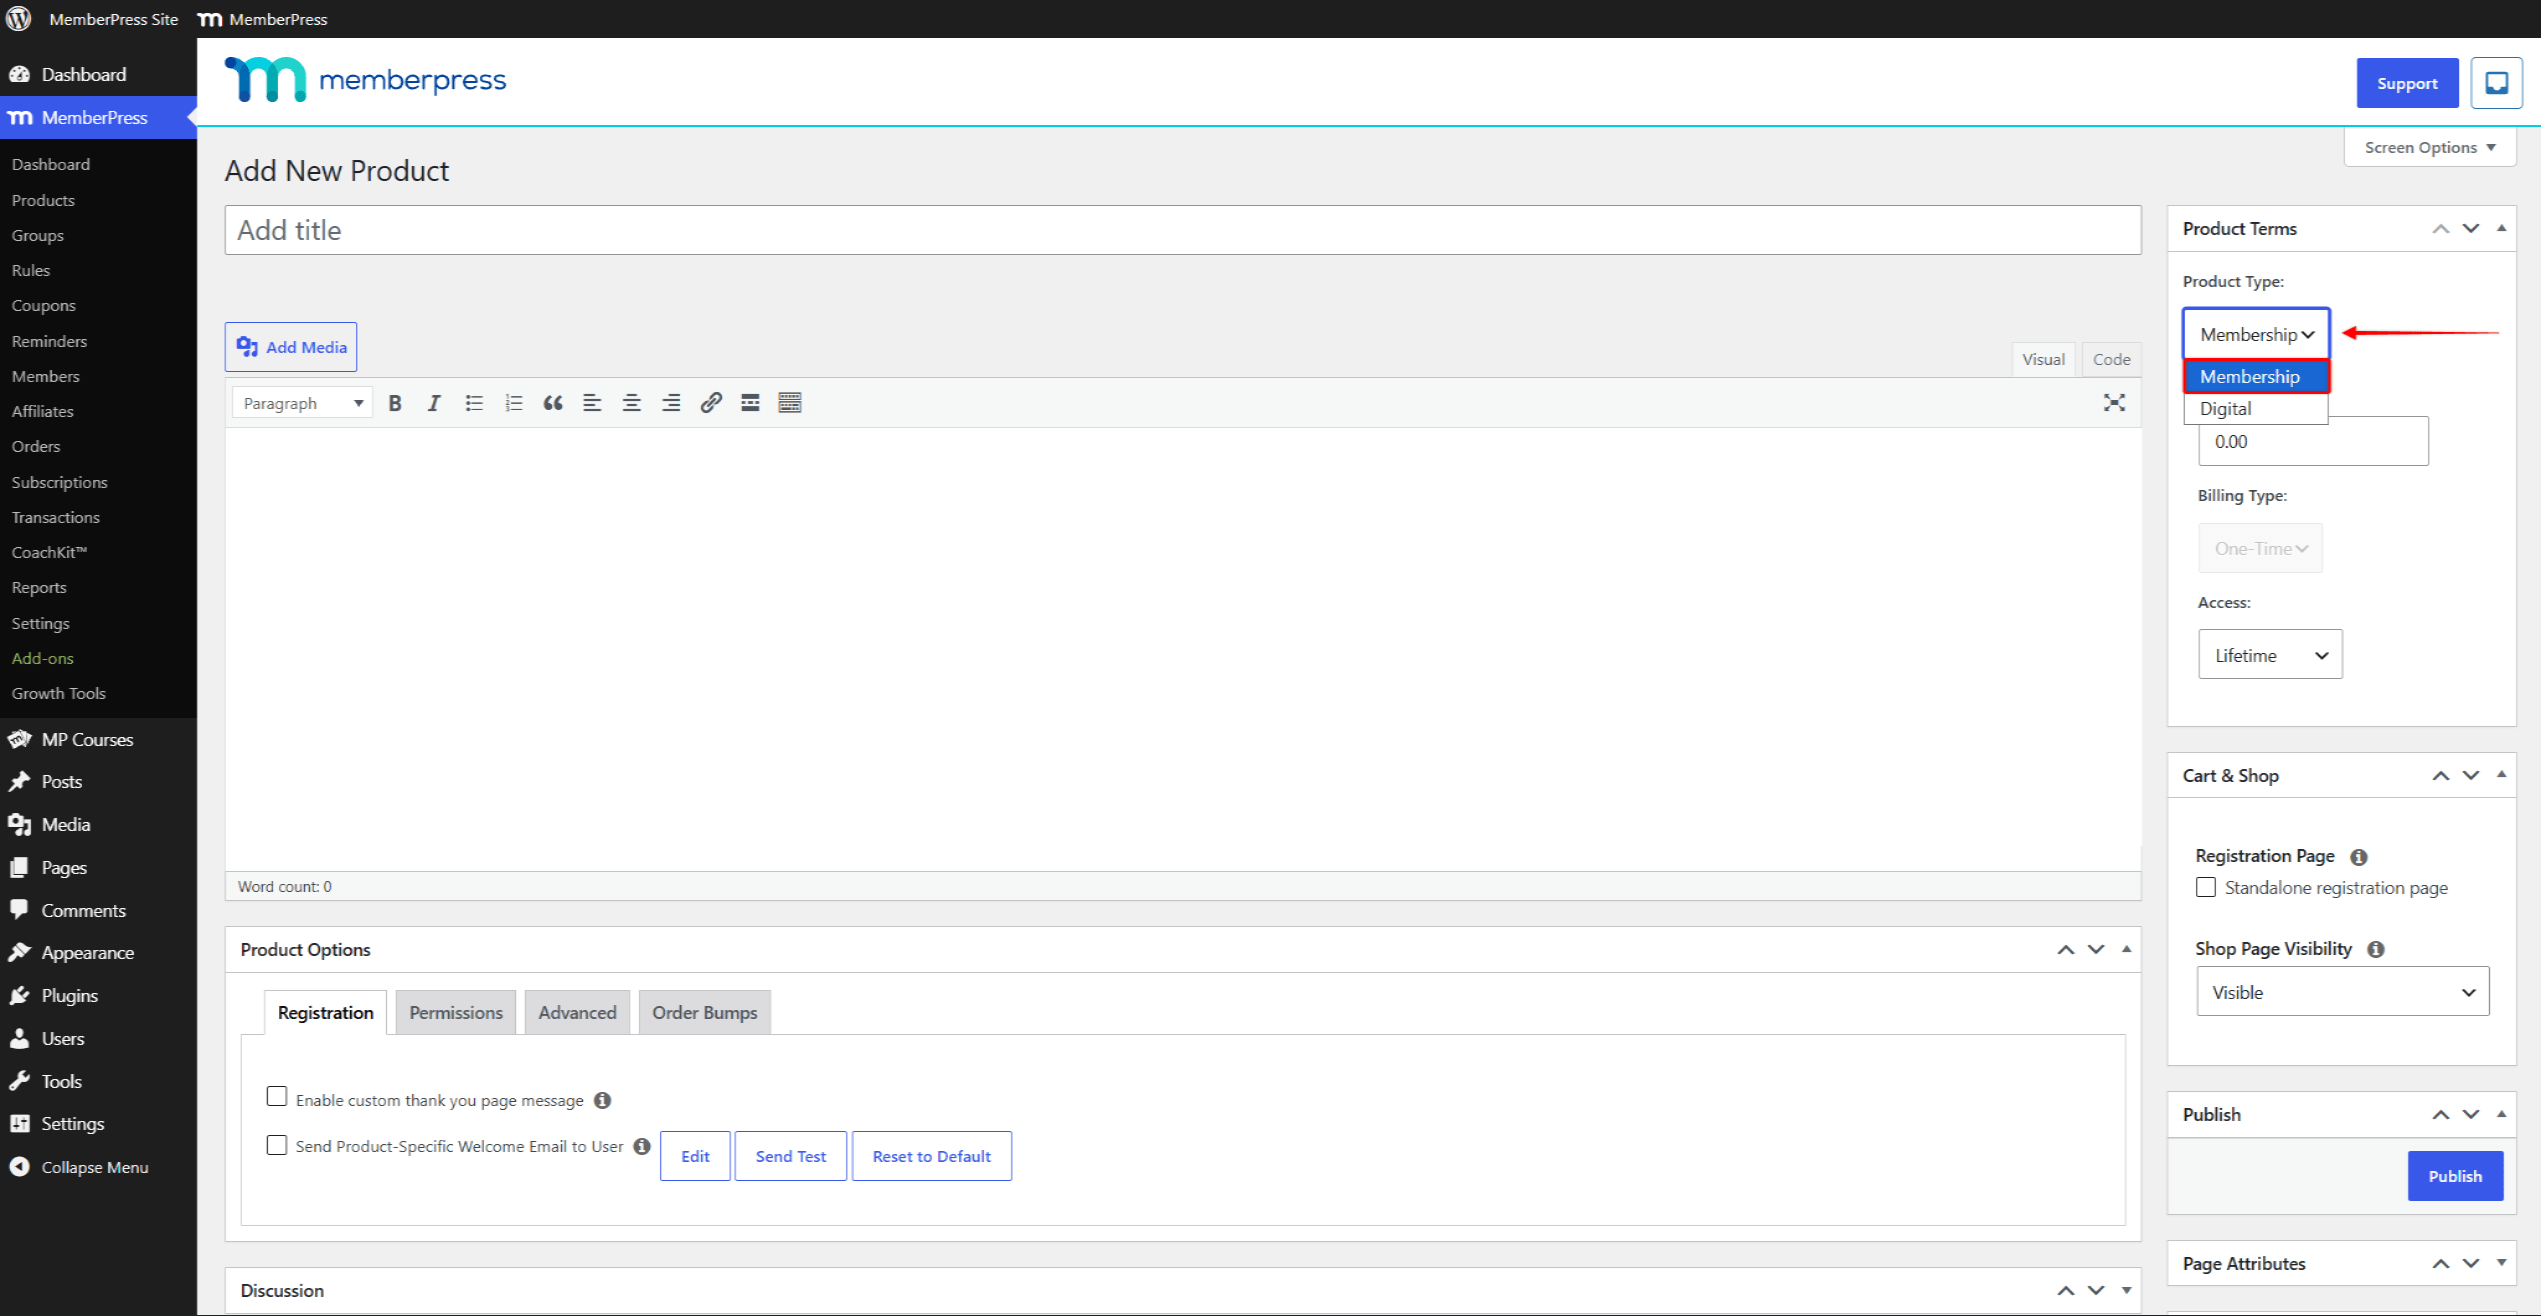2541x1316 pixels.
Task: Collapse the Product Terms panel
Action: point(2502,229)
